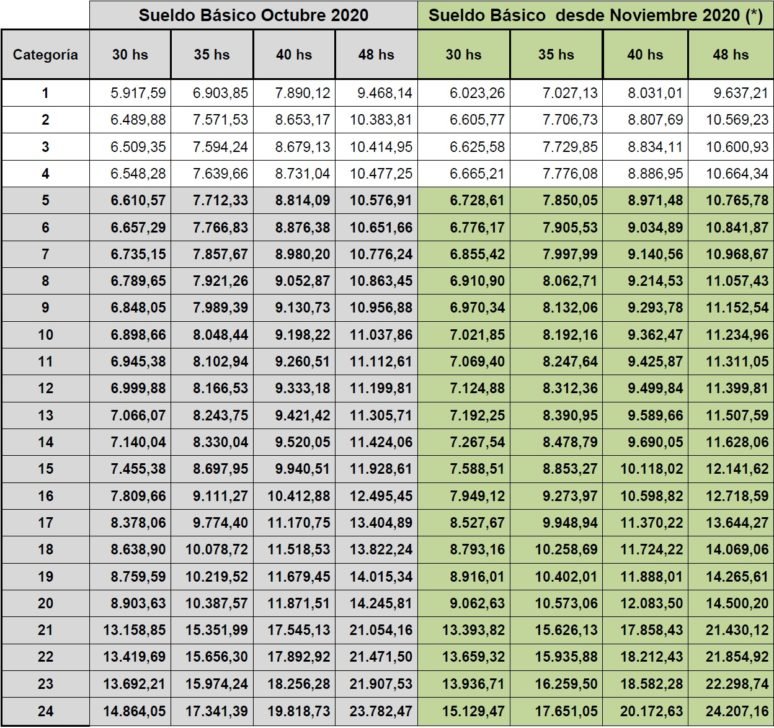This screenshot has width=774, height=728.
Task: Click the Categoría column header
Action: click(45, 54)
